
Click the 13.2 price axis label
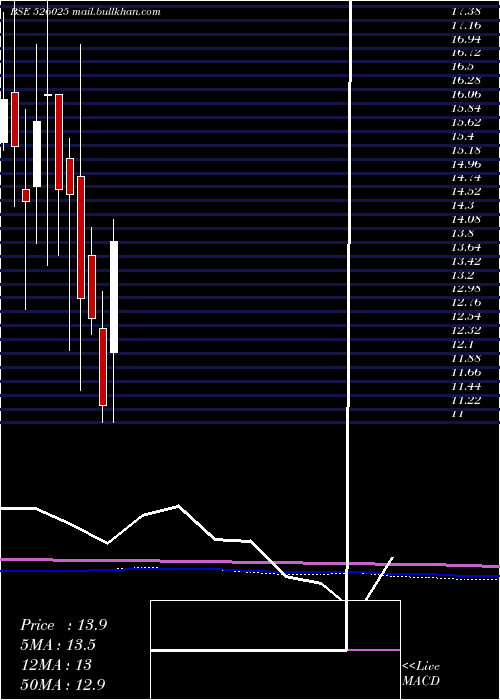point(462,275)
